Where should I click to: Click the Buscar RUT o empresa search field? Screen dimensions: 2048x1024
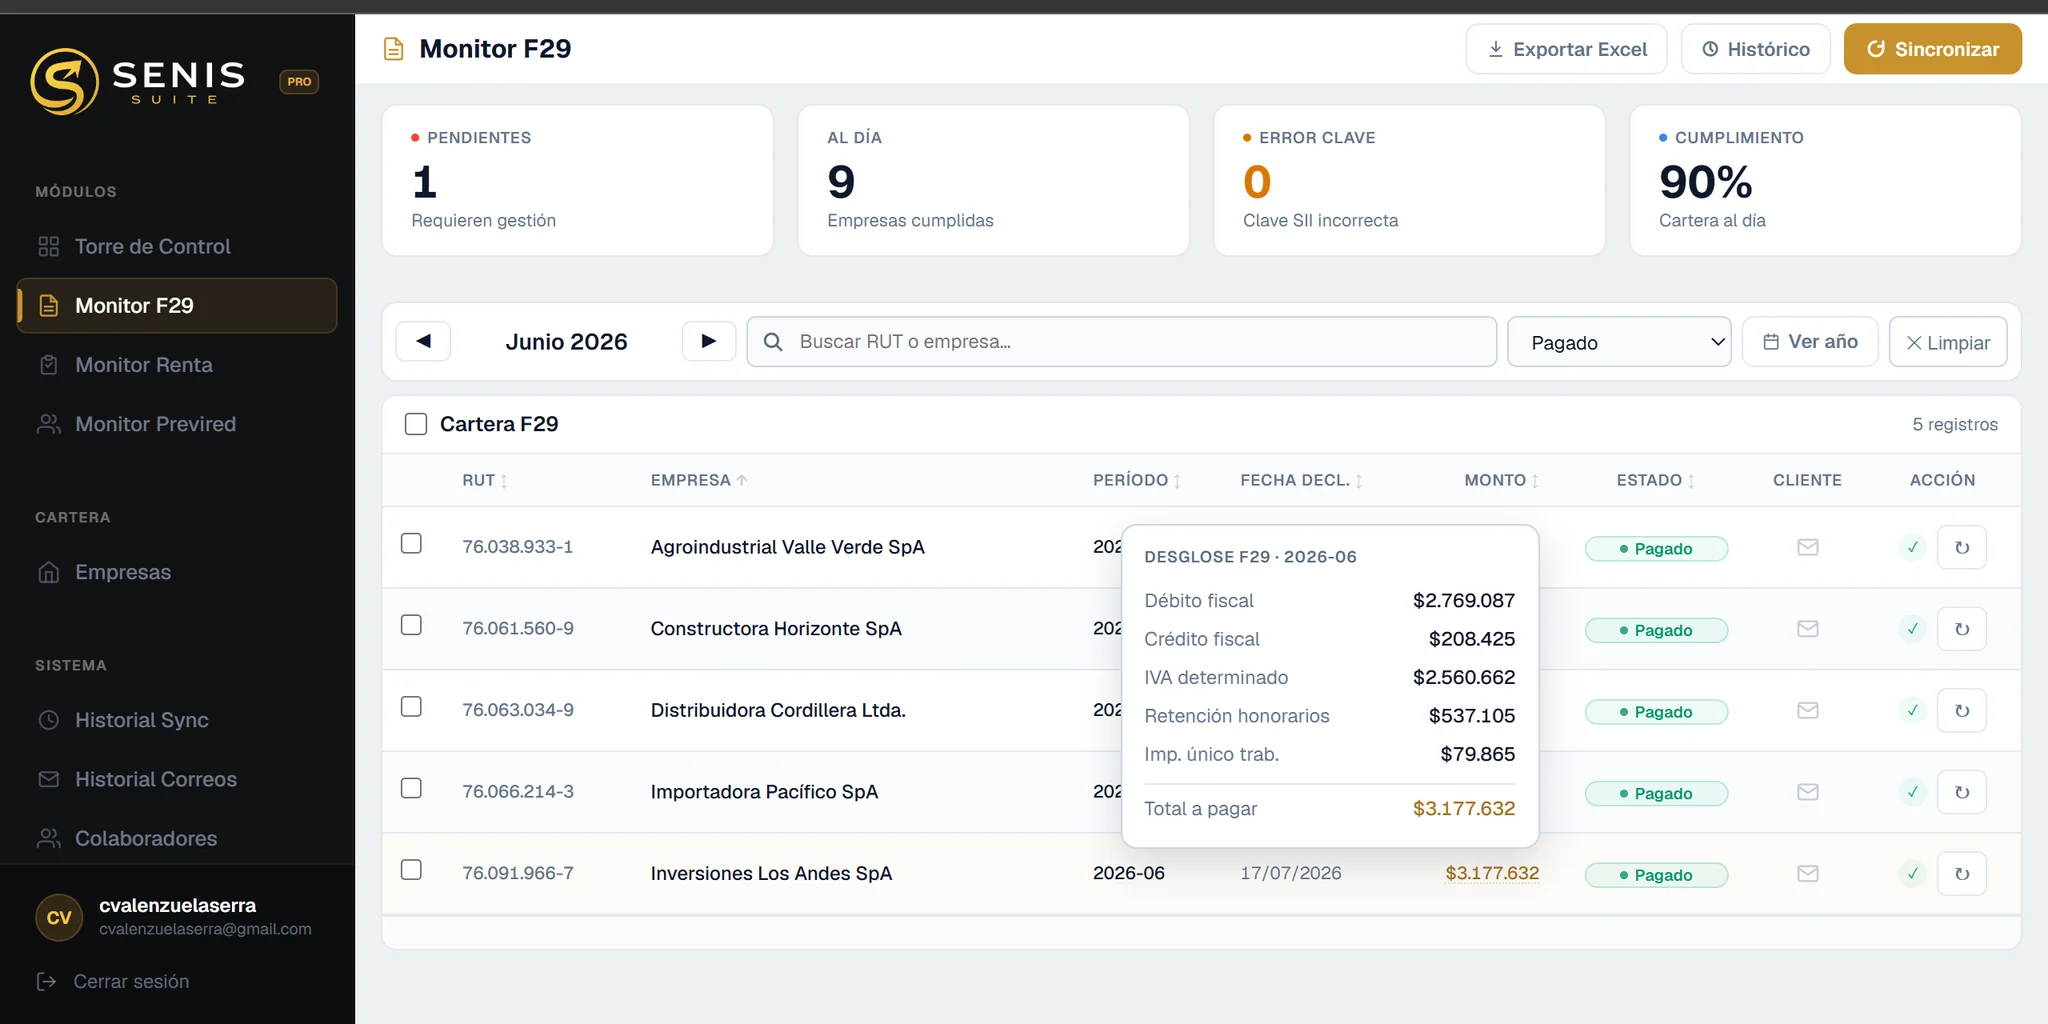(x=1121, y=342)
